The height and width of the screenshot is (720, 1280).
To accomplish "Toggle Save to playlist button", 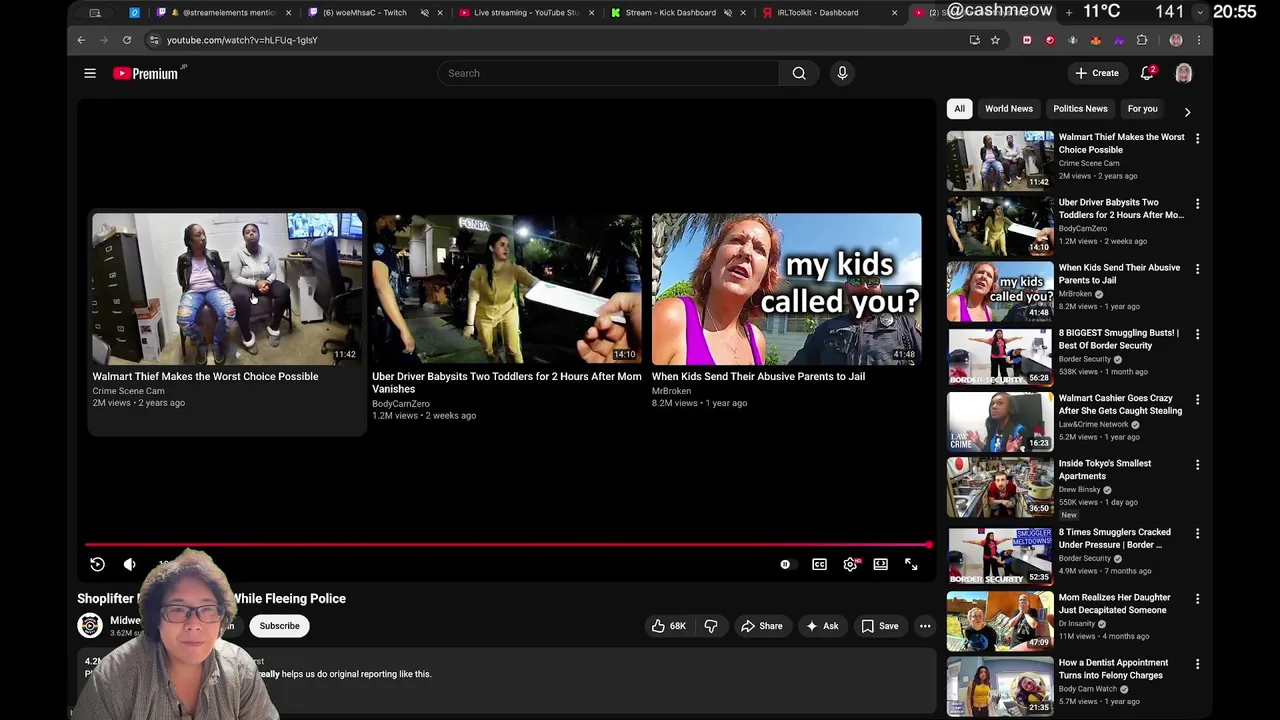I will point(880,626).
